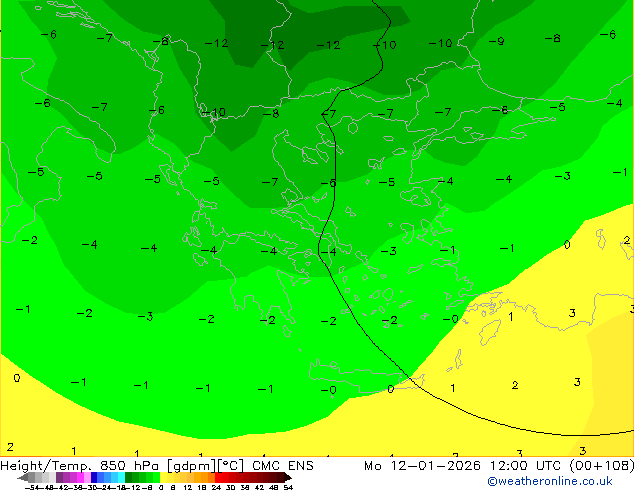Screen dimensions: 634x490
Task: Click the "54" legend scale maximum label
Action: point(288,487)
